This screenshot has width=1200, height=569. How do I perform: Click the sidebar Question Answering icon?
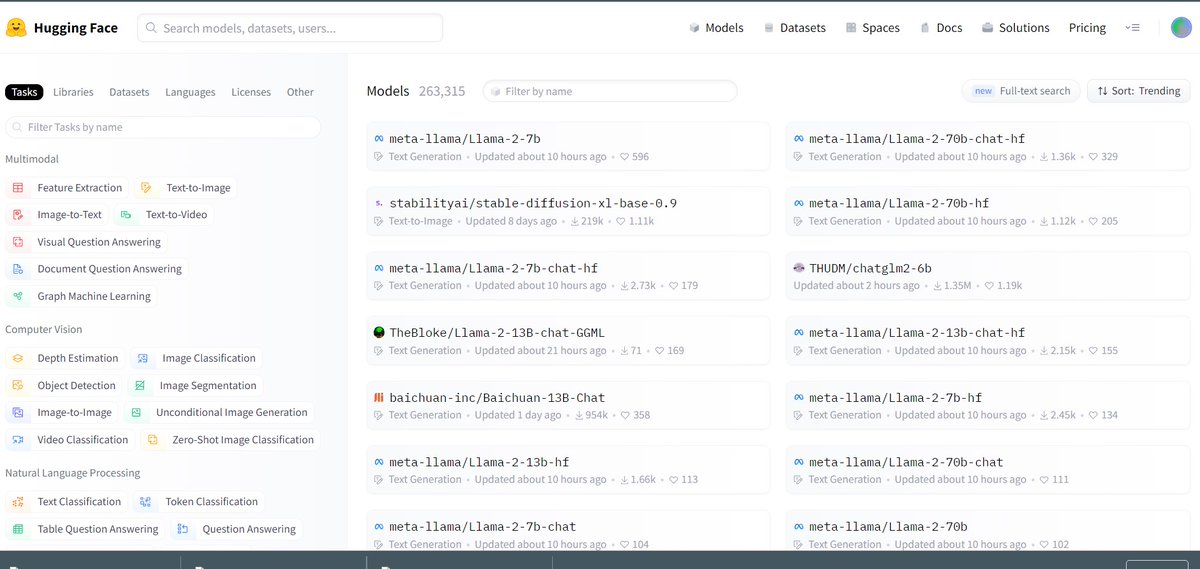pyautogui.click(x=183, y=529)
